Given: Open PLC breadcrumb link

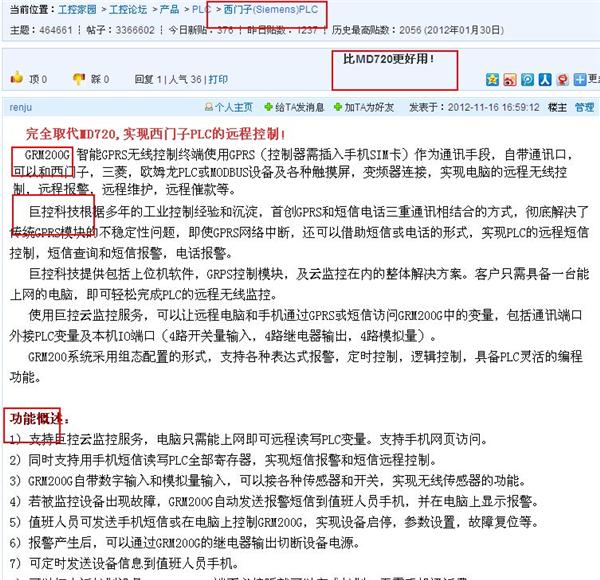Looking at the screenshot, I should pos(201,9).
